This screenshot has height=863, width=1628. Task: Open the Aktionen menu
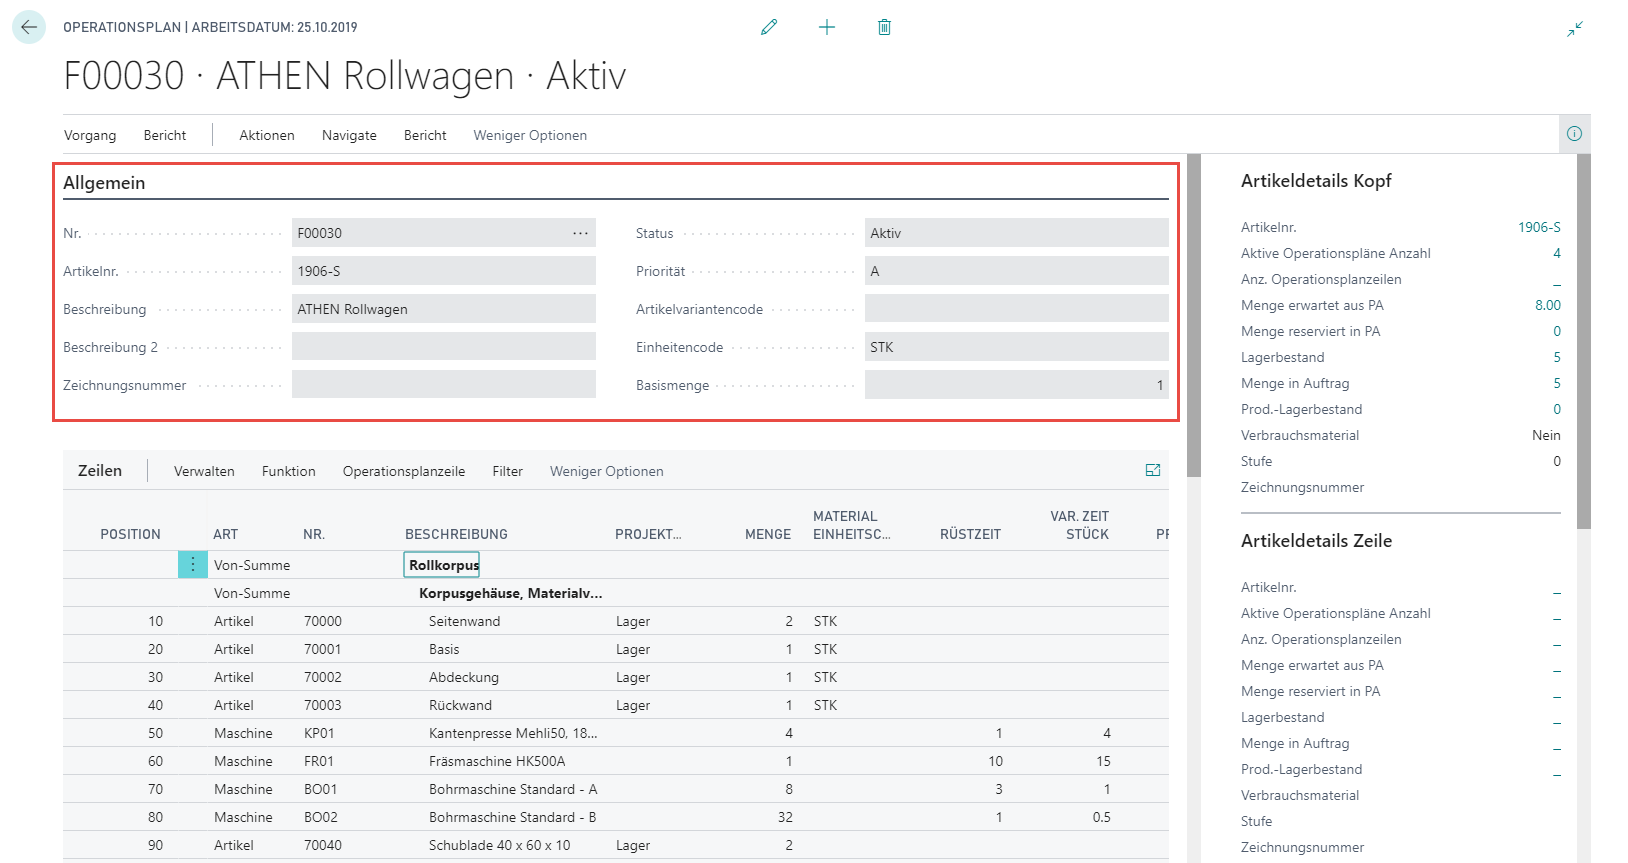(x=267, y=135)
